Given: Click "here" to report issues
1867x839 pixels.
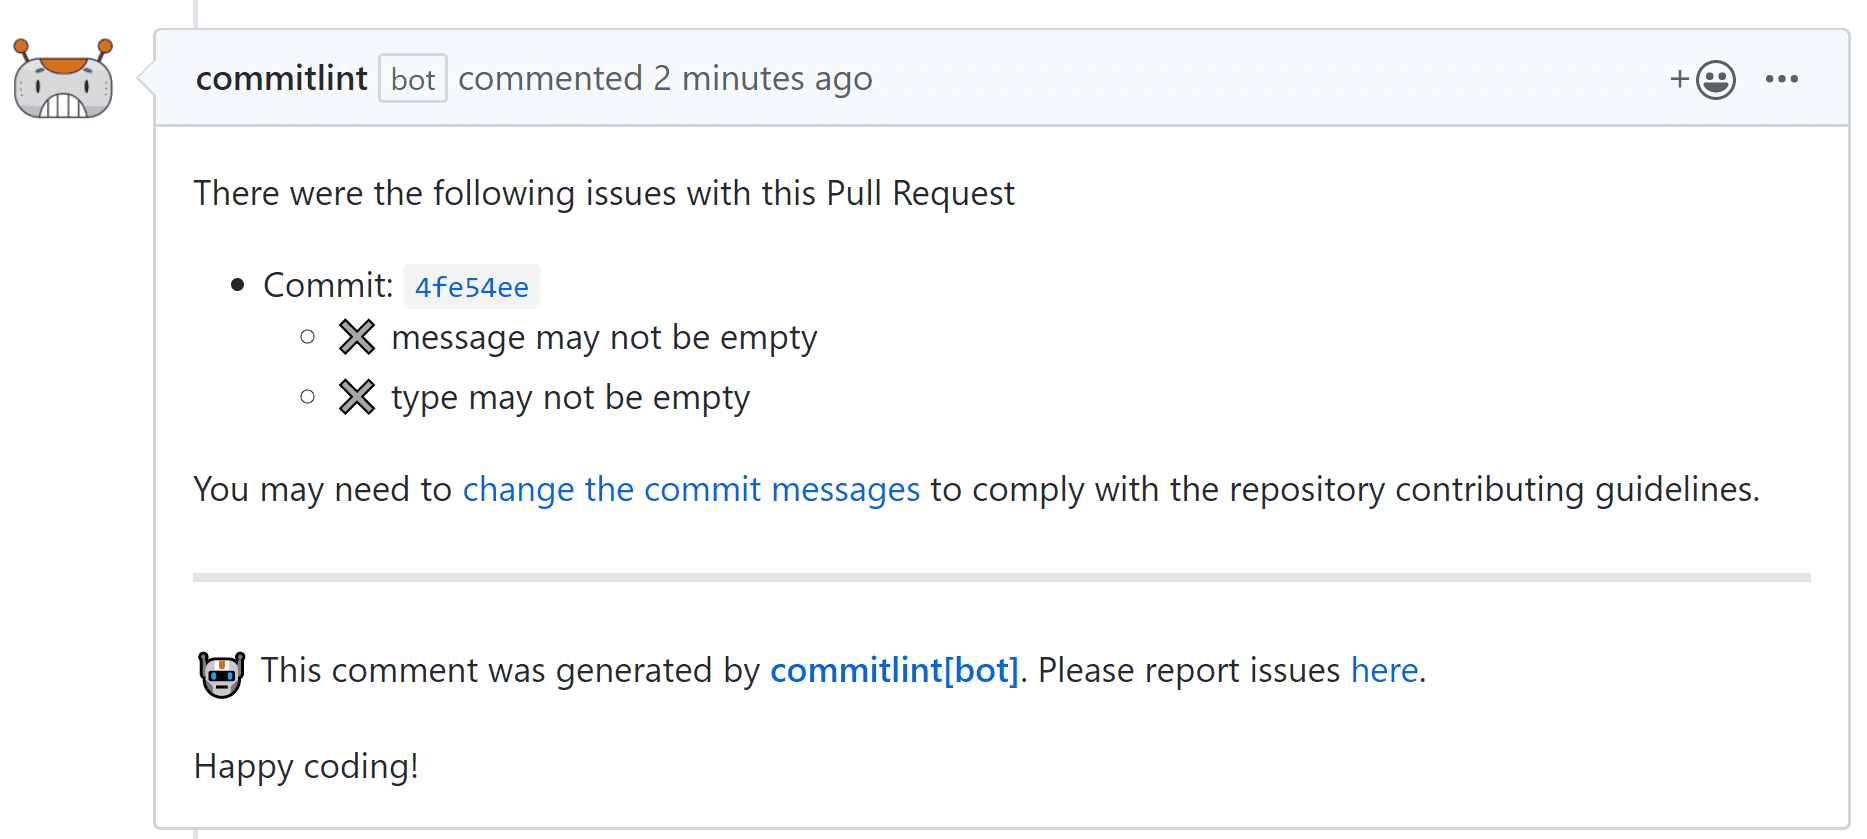Looking at the screenshot, I should (1384, 670).
